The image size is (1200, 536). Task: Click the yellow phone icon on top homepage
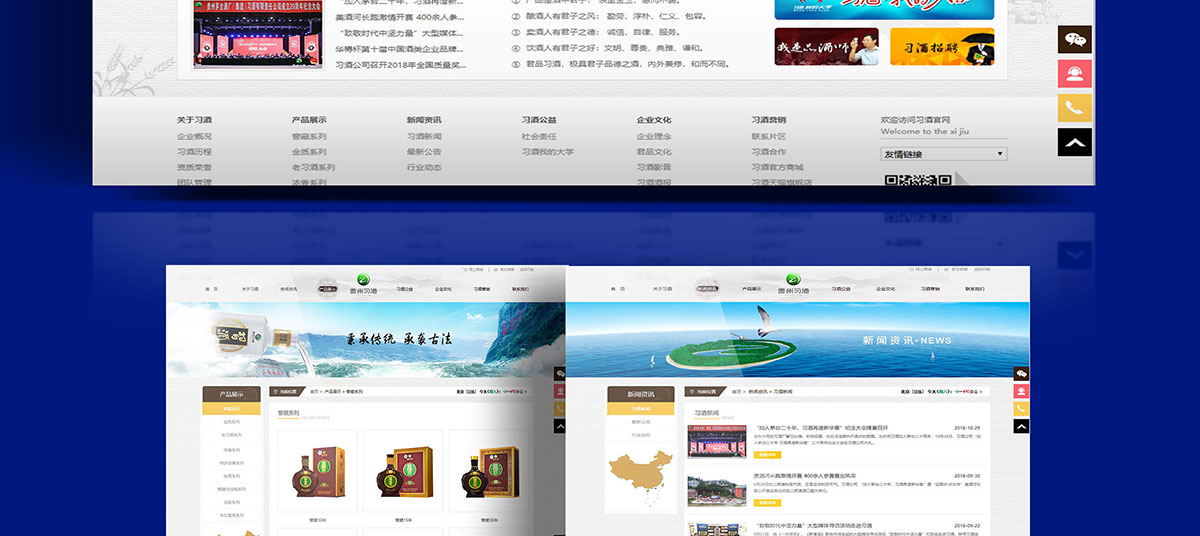coord(1075,108)
